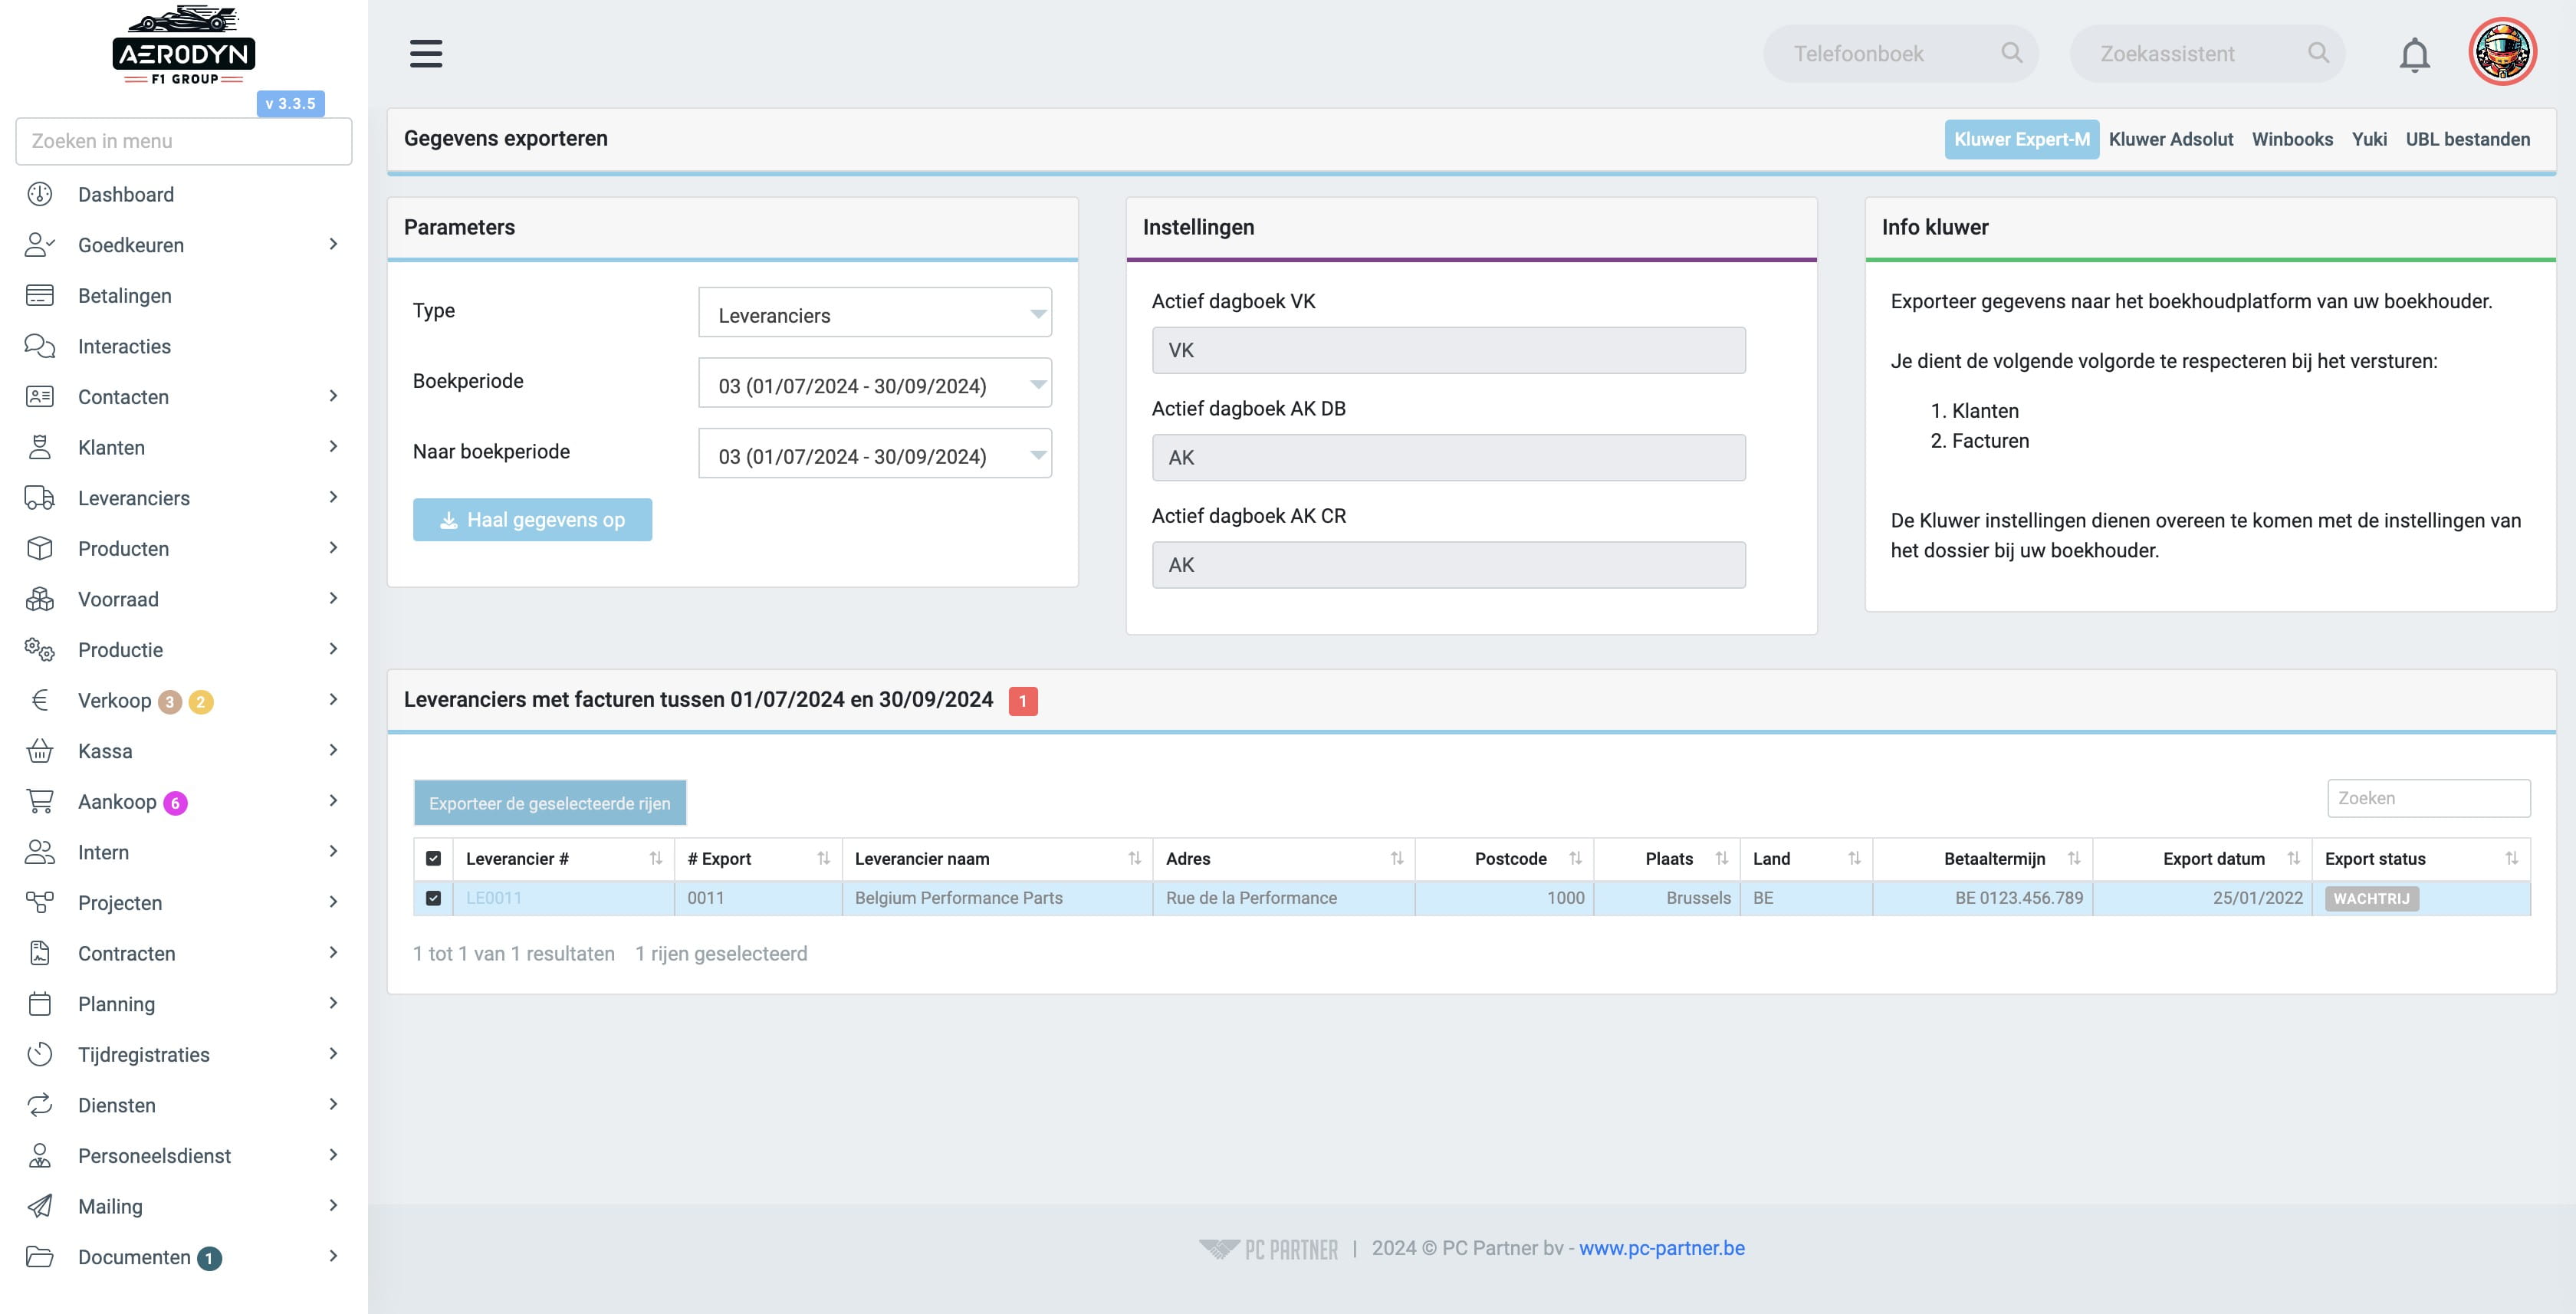Screen dimensions: 2576x1314
Task: Expand the Verkoop menu chevron
Action: pos(333,699)
